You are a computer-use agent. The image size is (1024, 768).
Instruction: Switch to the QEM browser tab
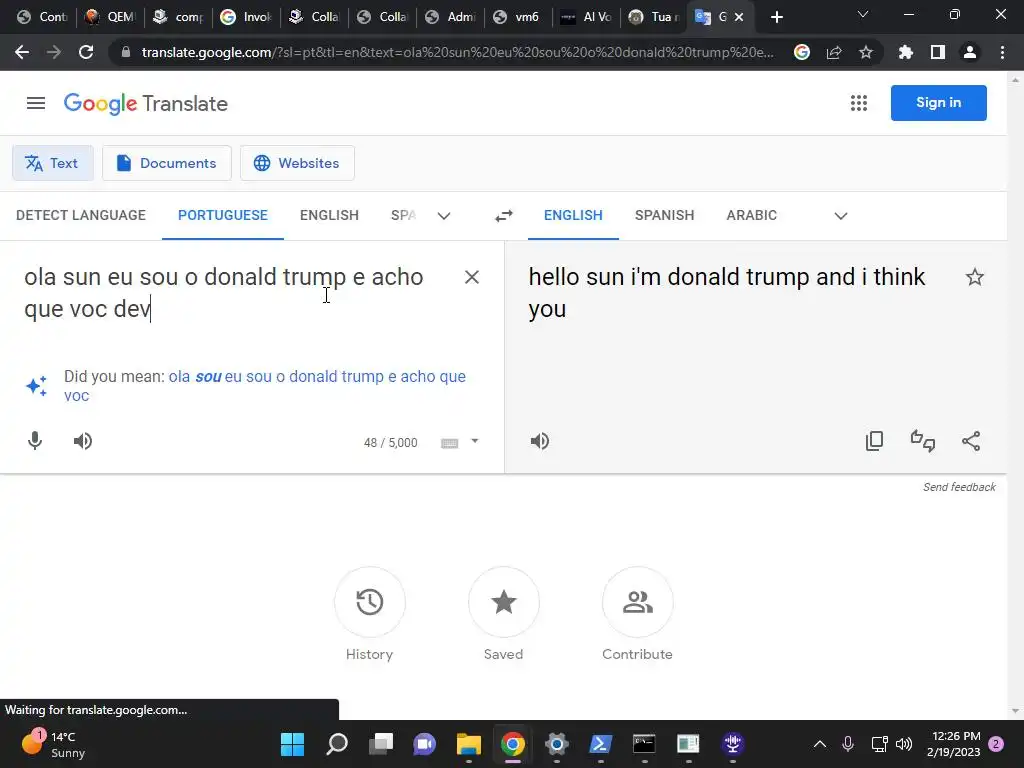[x=110, y=17]
